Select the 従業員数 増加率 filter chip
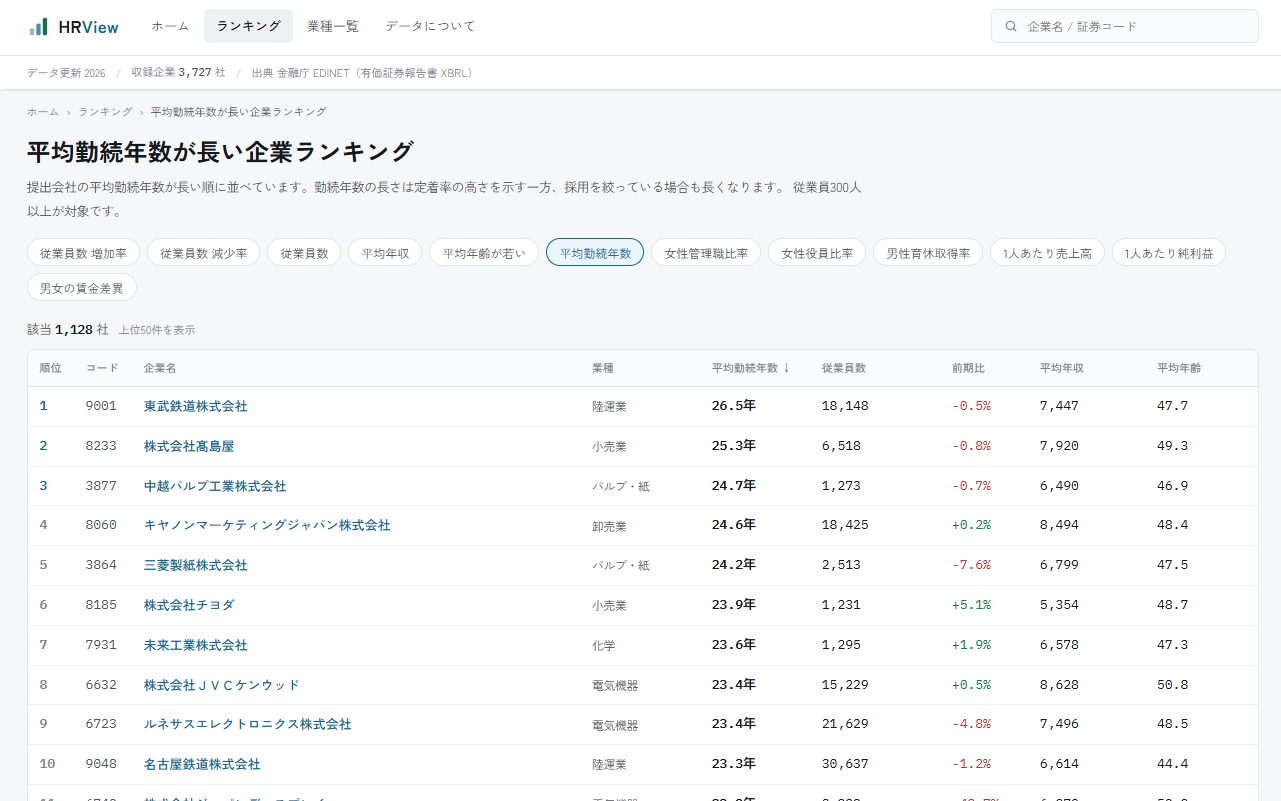 click(83, 253)
